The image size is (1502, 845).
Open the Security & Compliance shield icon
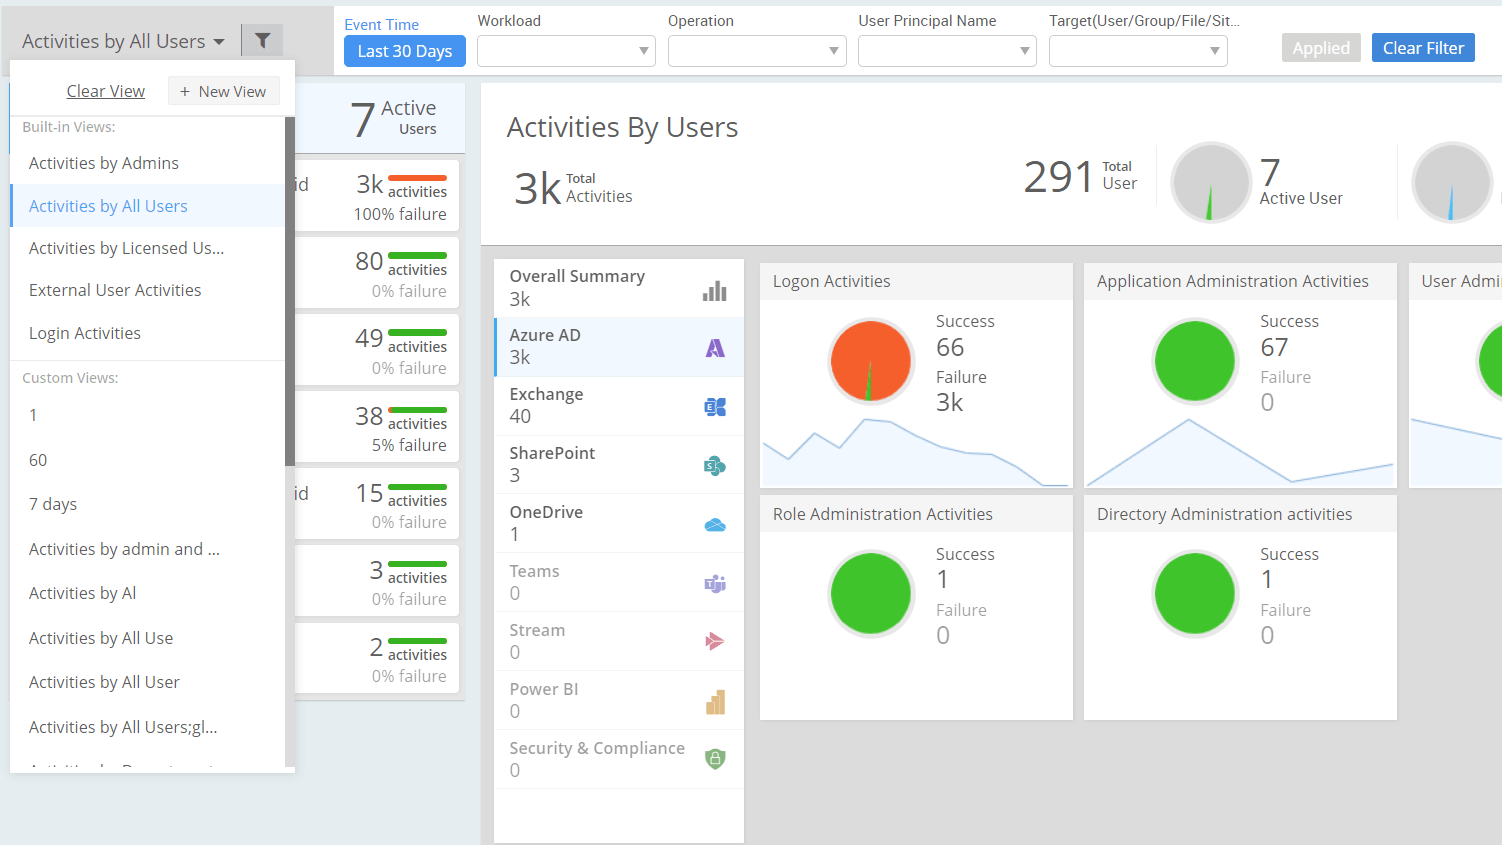coord(714,758)
